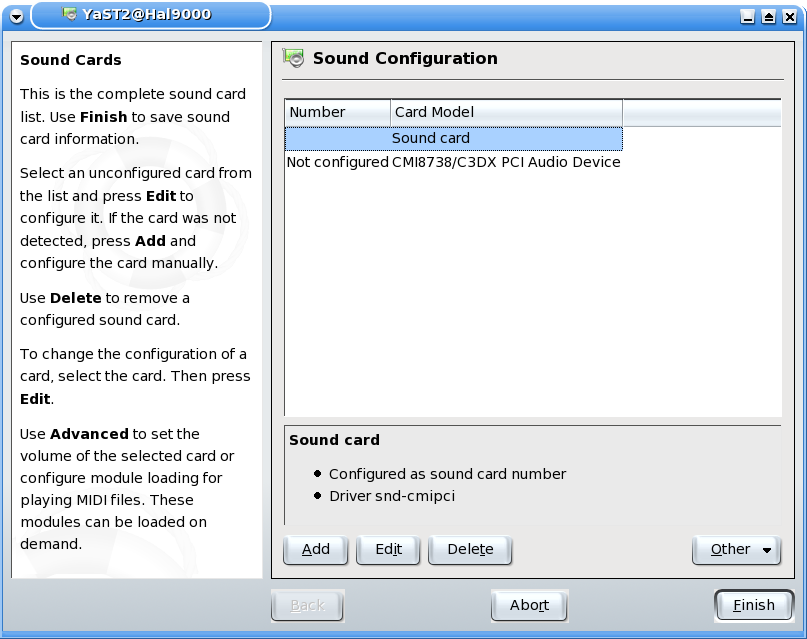Viewport: 807px width, 639px height.
Task: Abort the sound configuration
Action: [x=530, y=606]
